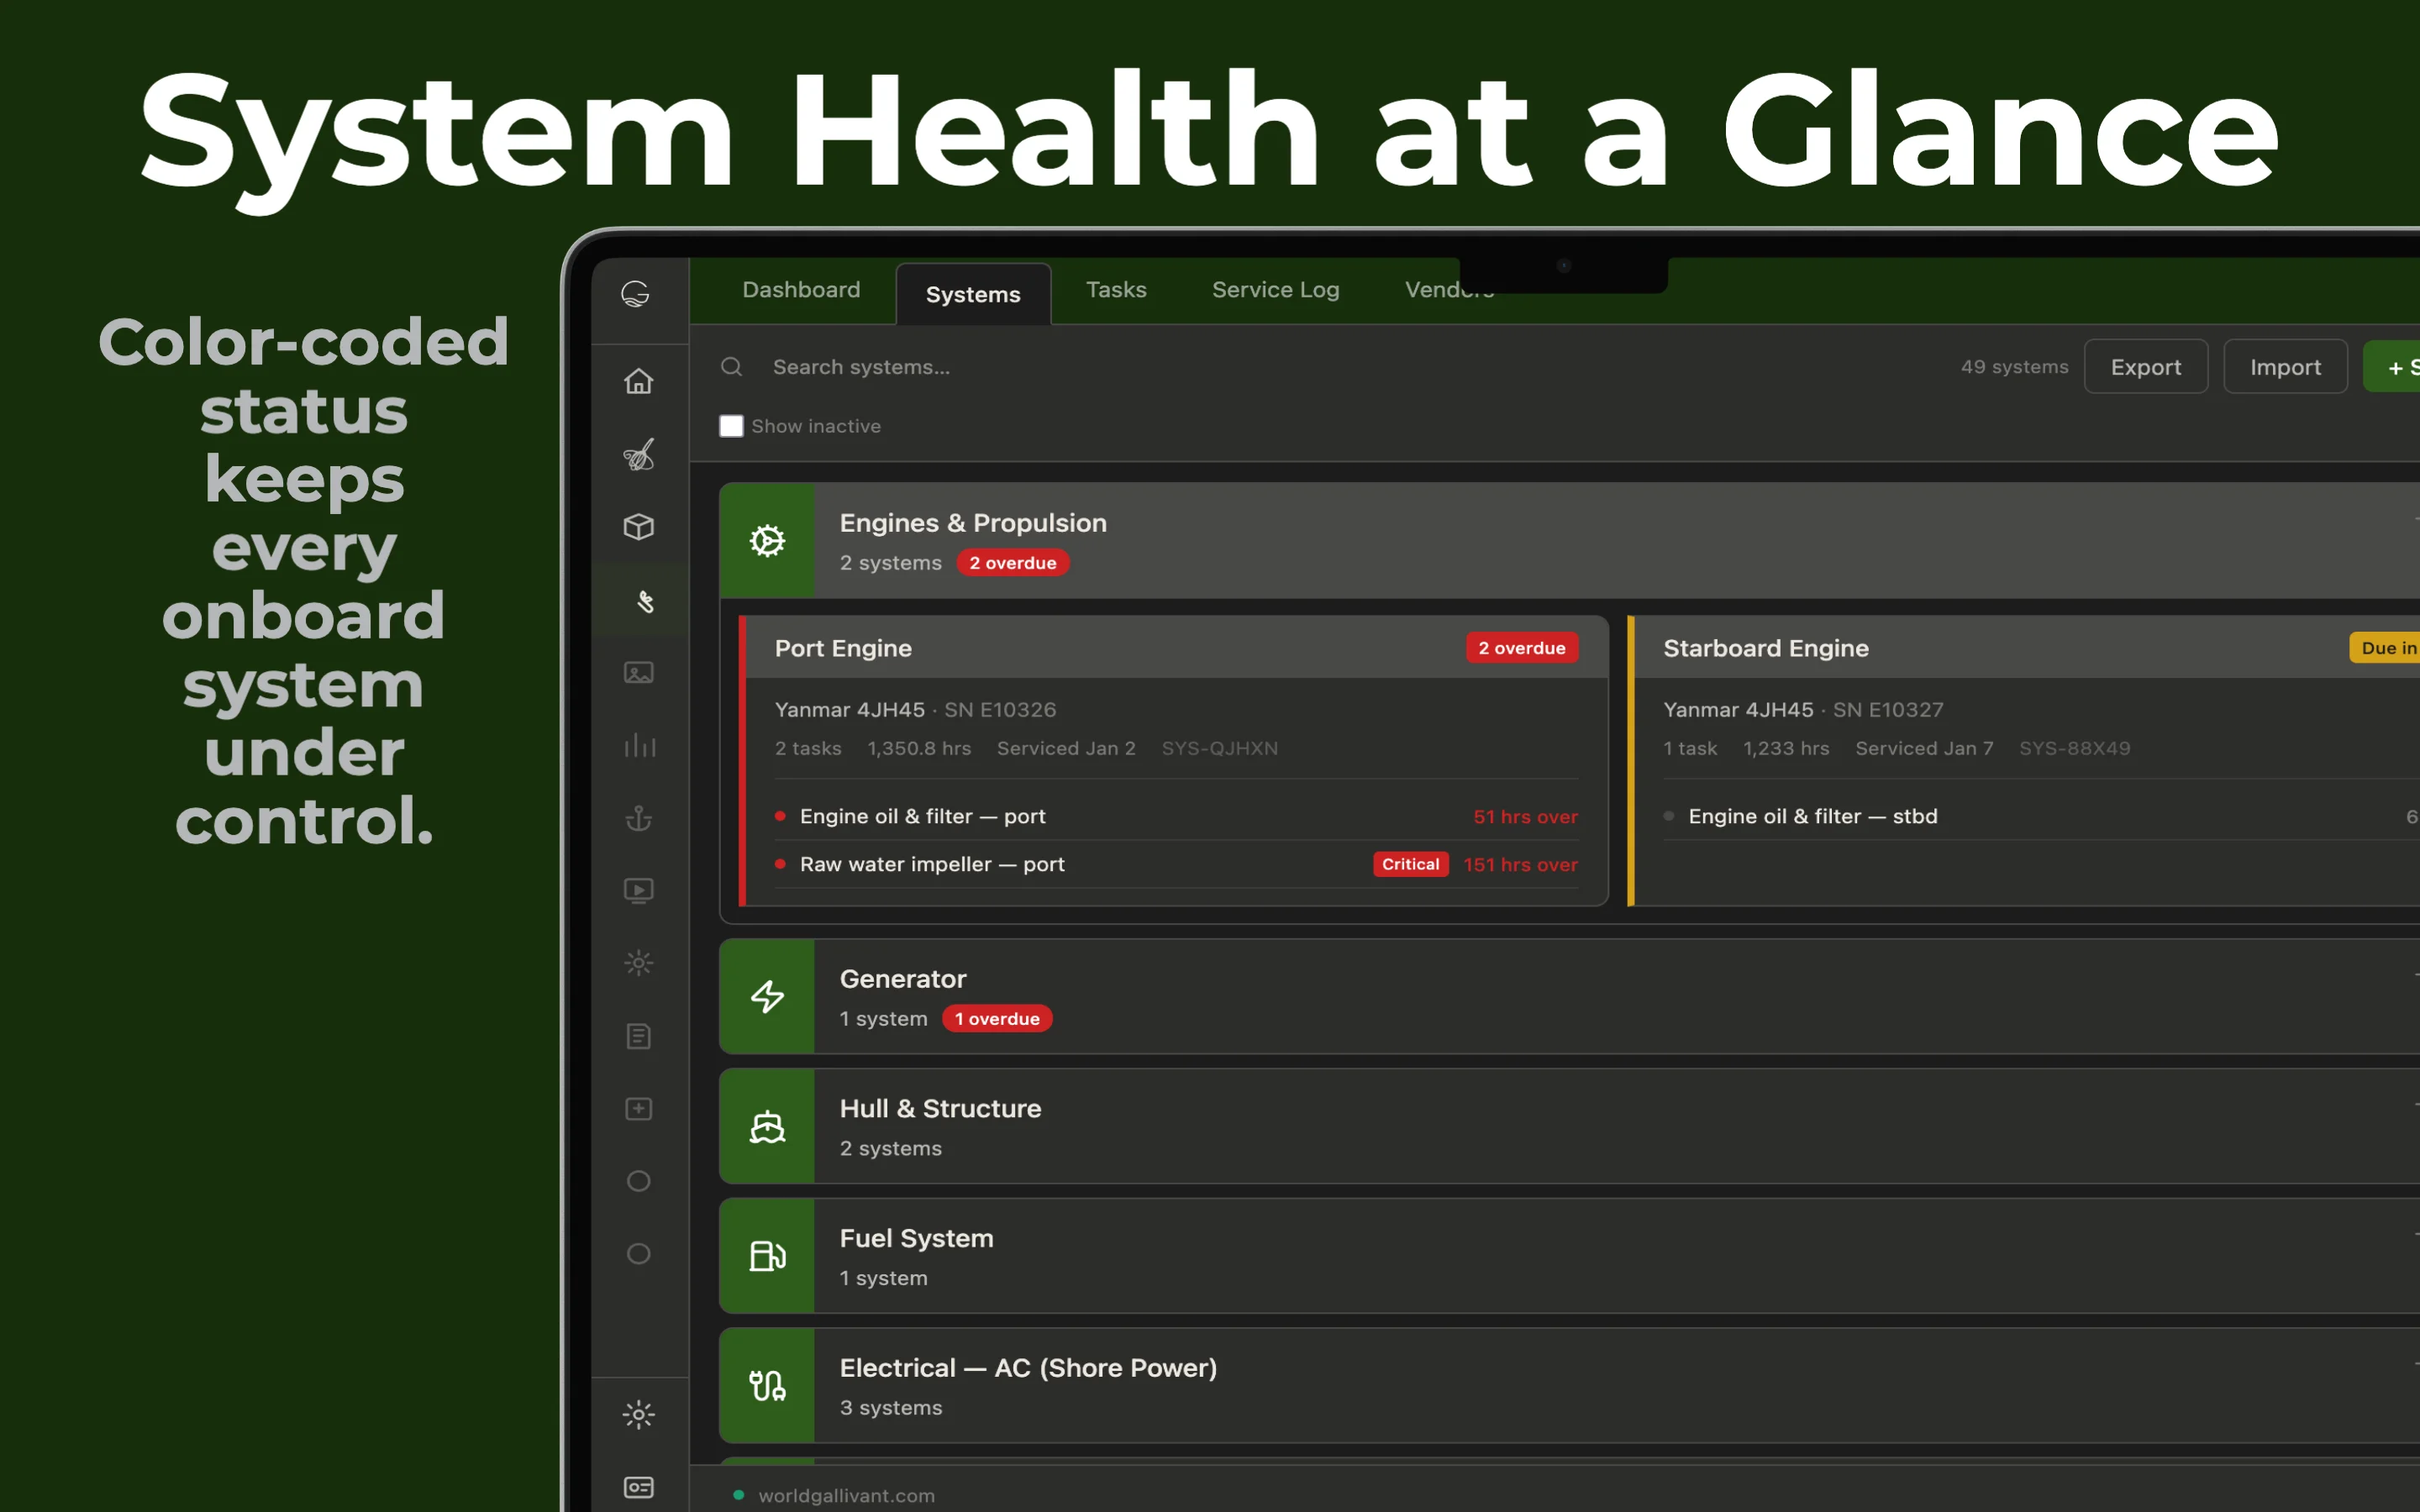Open Engine oil & filter — port task
This screenshot has height=1512, width=2420.
click(x=1176, y=816)
